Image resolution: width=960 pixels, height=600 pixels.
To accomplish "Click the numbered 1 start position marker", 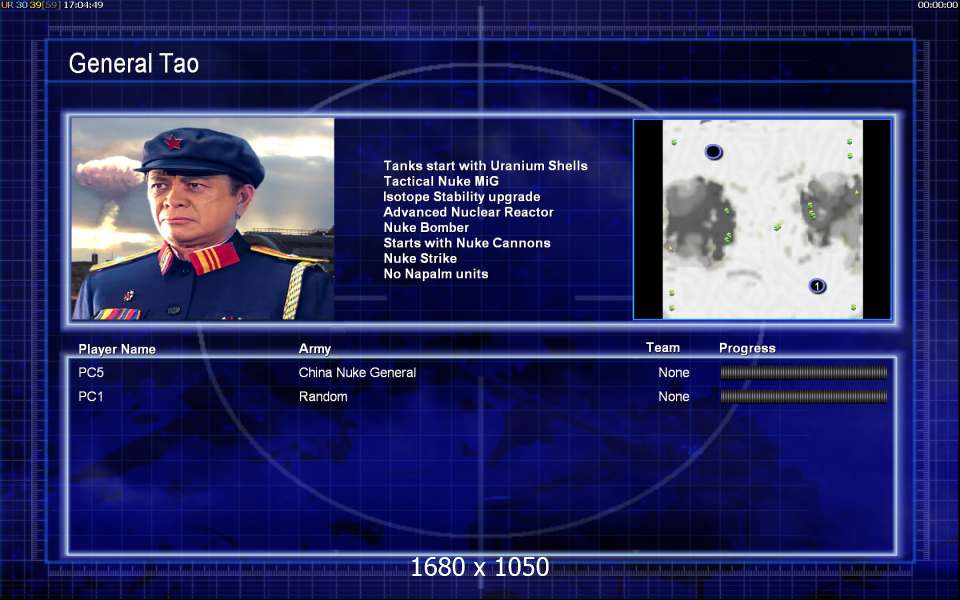I will point(817,286).
